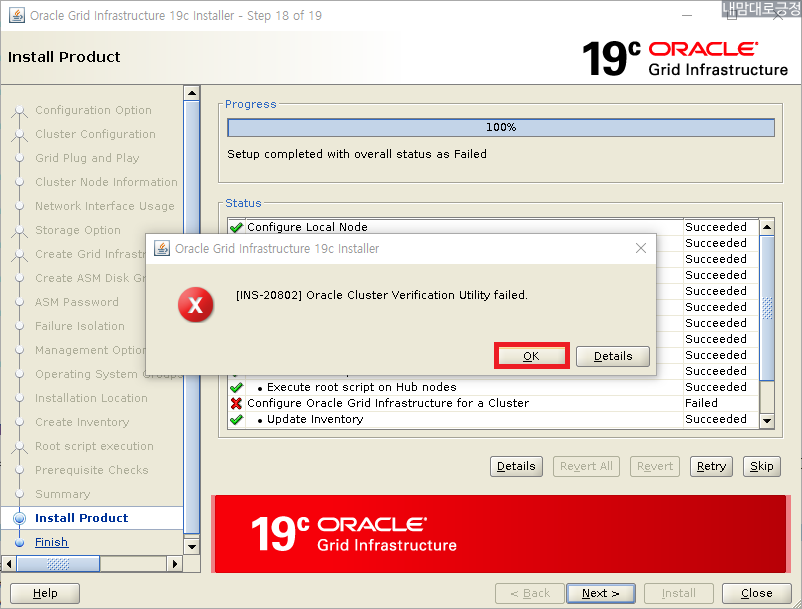The width and height of the screenshot is (802, 609).
Task: Click the Revert All button
Action: coord(586,466)
